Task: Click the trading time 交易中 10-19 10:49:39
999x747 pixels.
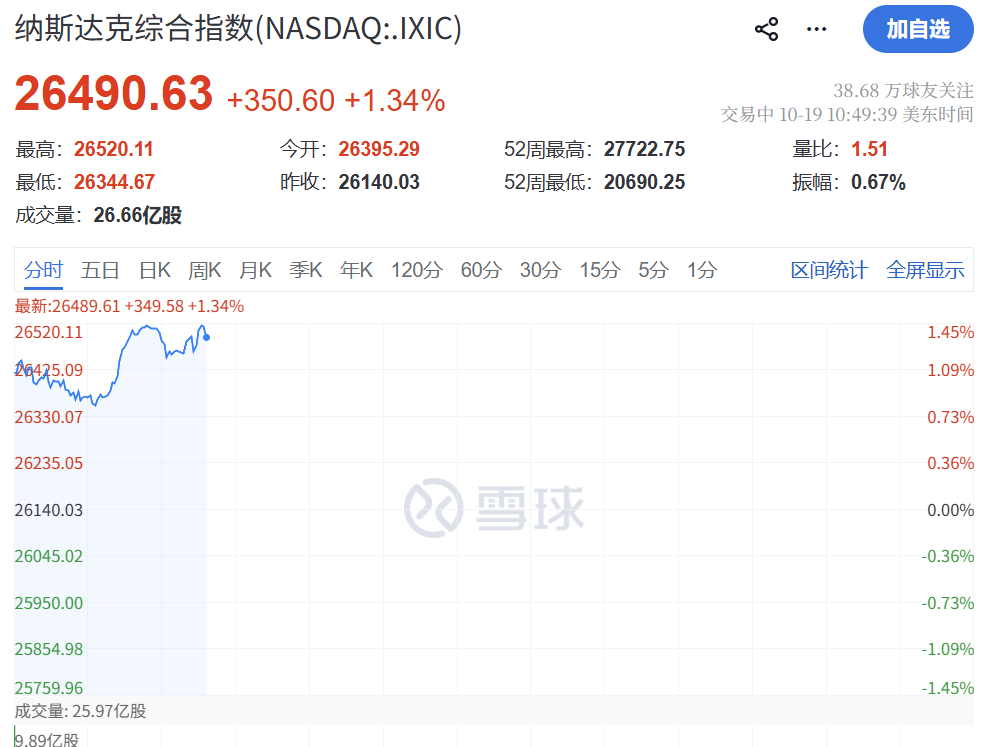Action: tap(809, 115)
